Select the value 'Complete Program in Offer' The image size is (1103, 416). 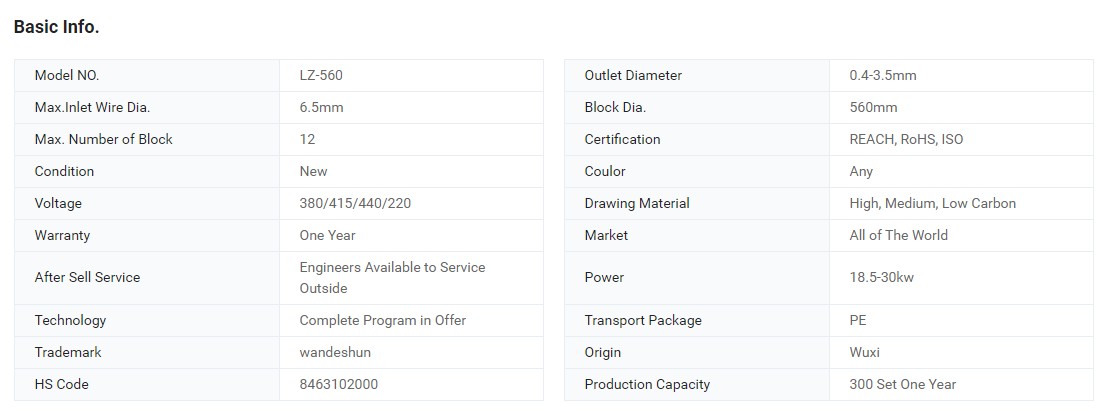click(x=383, y=320)
